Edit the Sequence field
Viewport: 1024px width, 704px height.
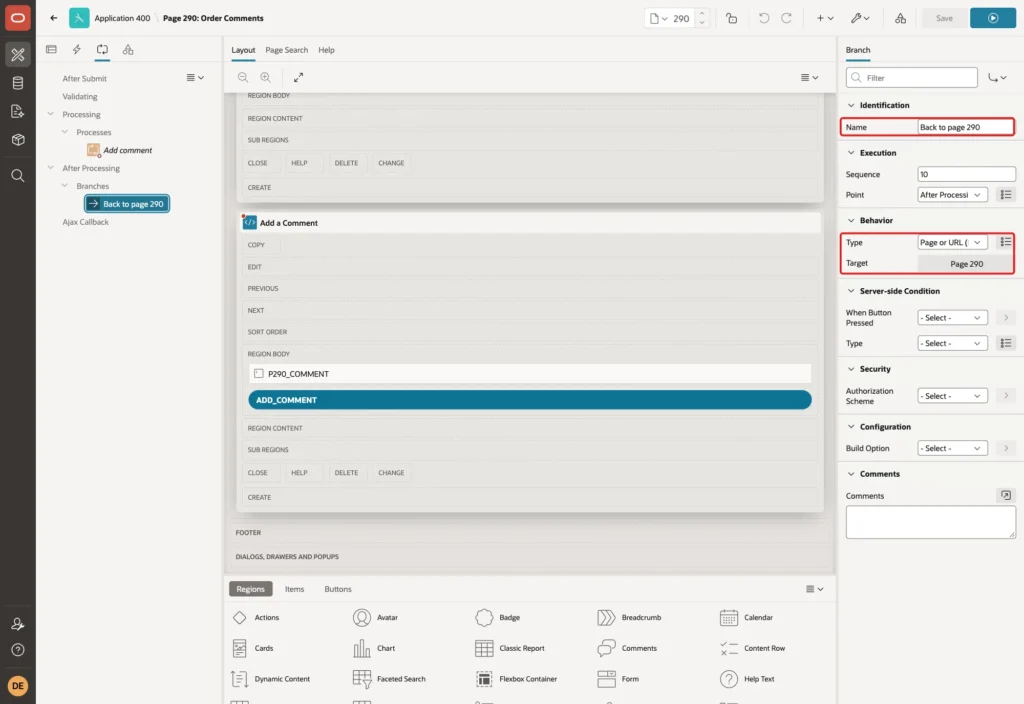966,174
